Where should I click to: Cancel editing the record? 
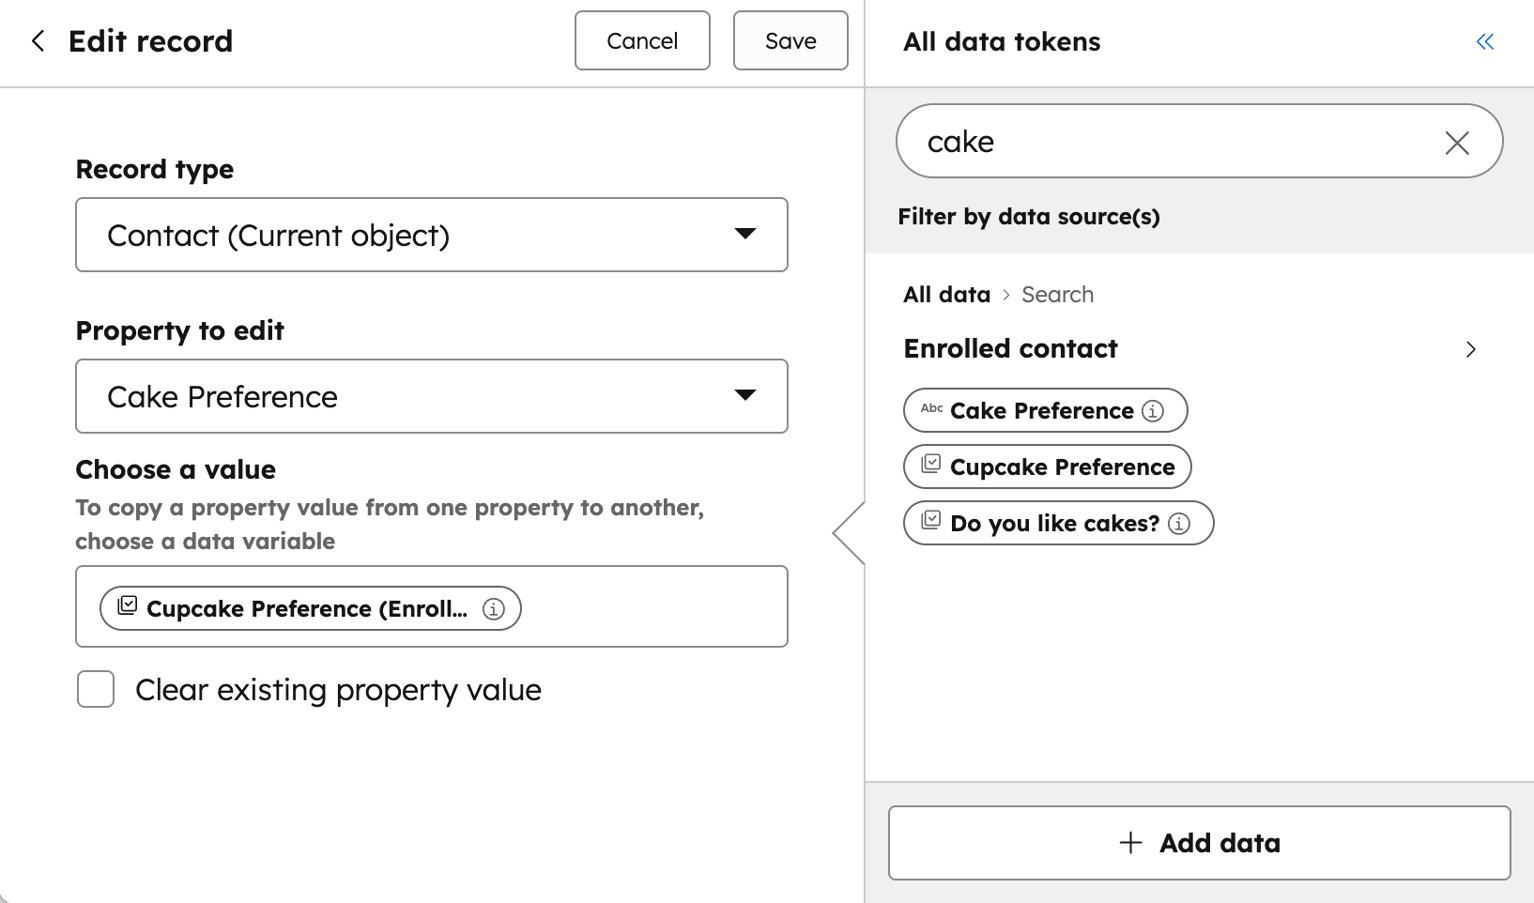click(x=642, y=40)
